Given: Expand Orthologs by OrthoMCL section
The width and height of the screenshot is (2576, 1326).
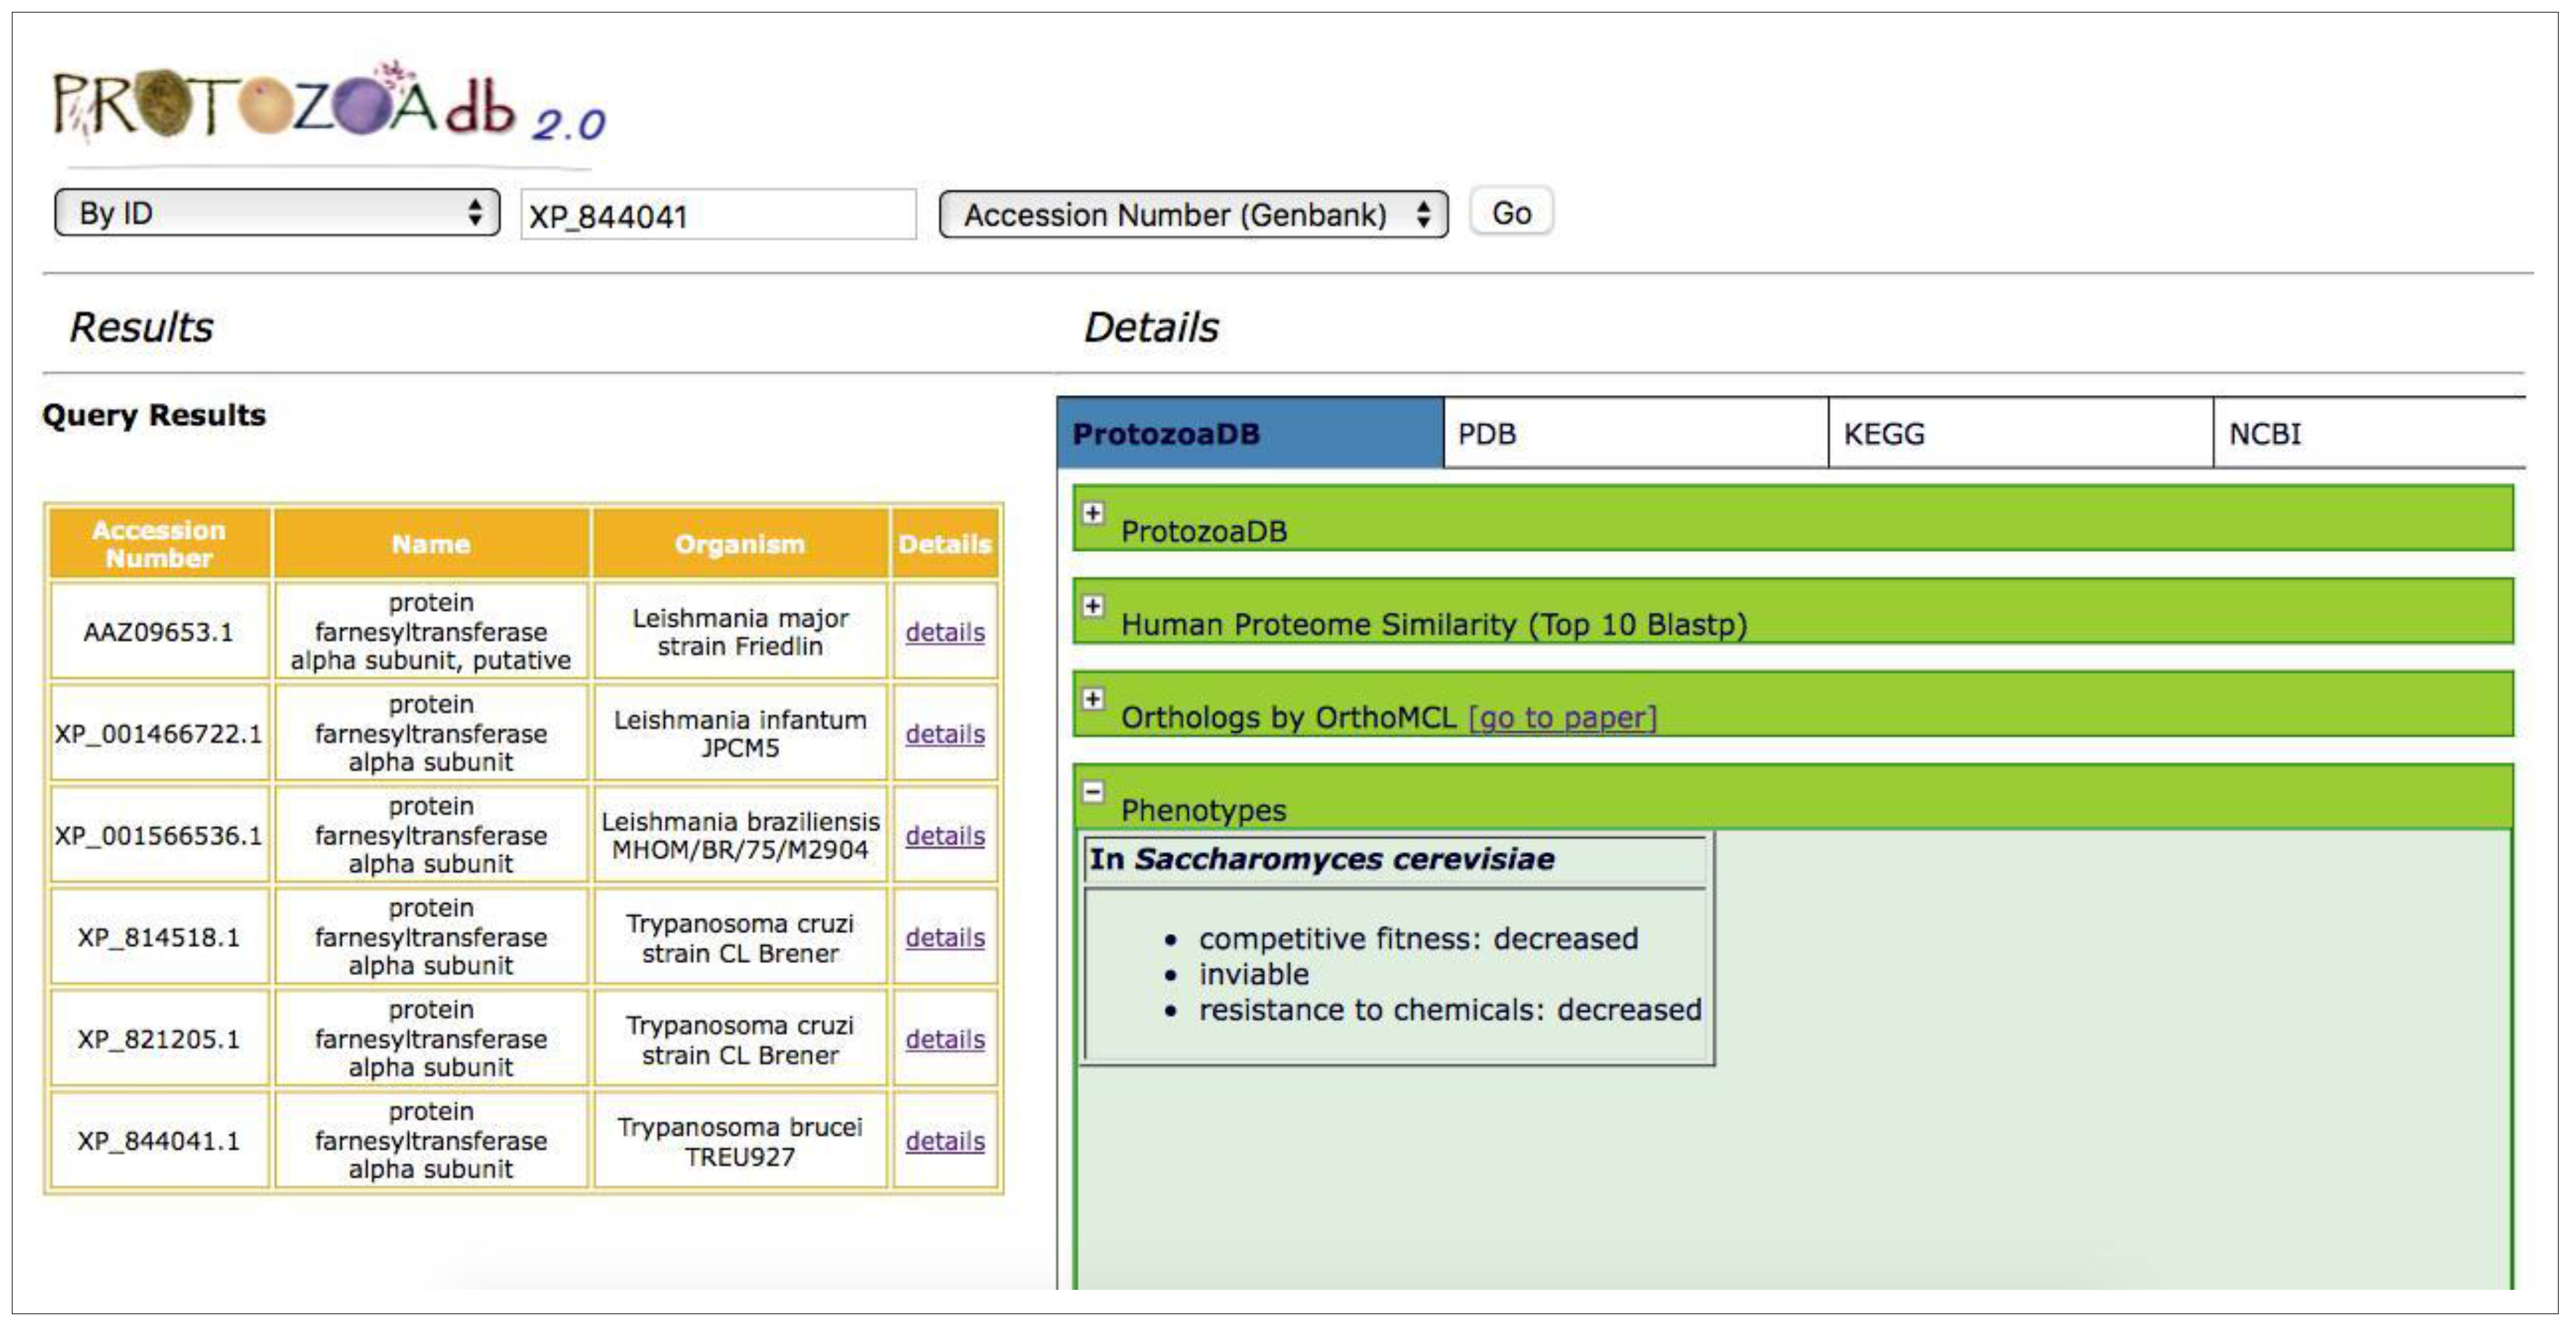Looking at the screenshot, I should [x=1093, y=700].
